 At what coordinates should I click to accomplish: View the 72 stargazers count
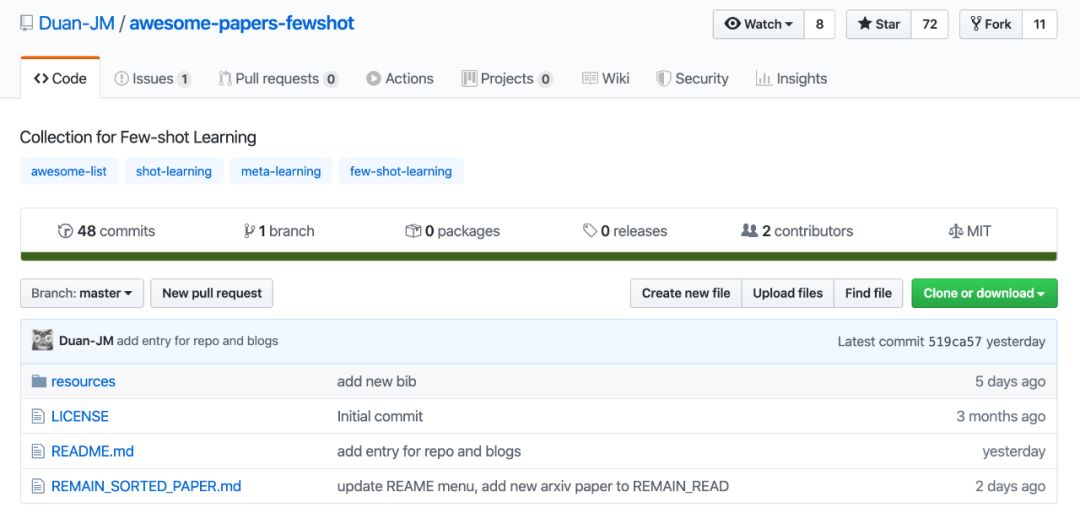point(930,24)
